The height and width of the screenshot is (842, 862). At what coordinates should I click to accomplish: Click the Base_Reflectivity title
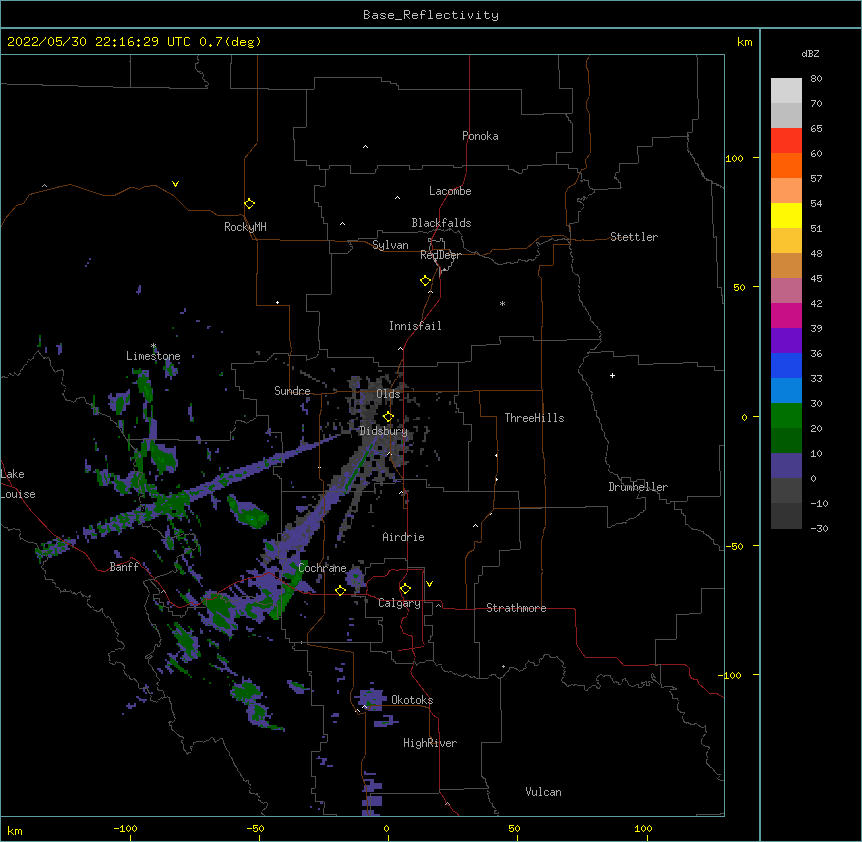(431, 15)
